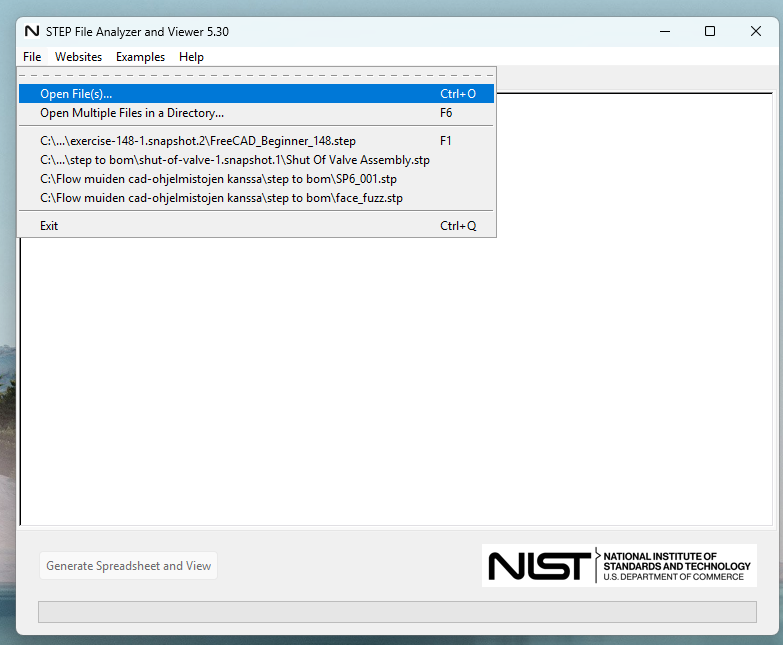
Task: Open recent Shut Of Valve Assembly.stp
Action: point(235,160)
